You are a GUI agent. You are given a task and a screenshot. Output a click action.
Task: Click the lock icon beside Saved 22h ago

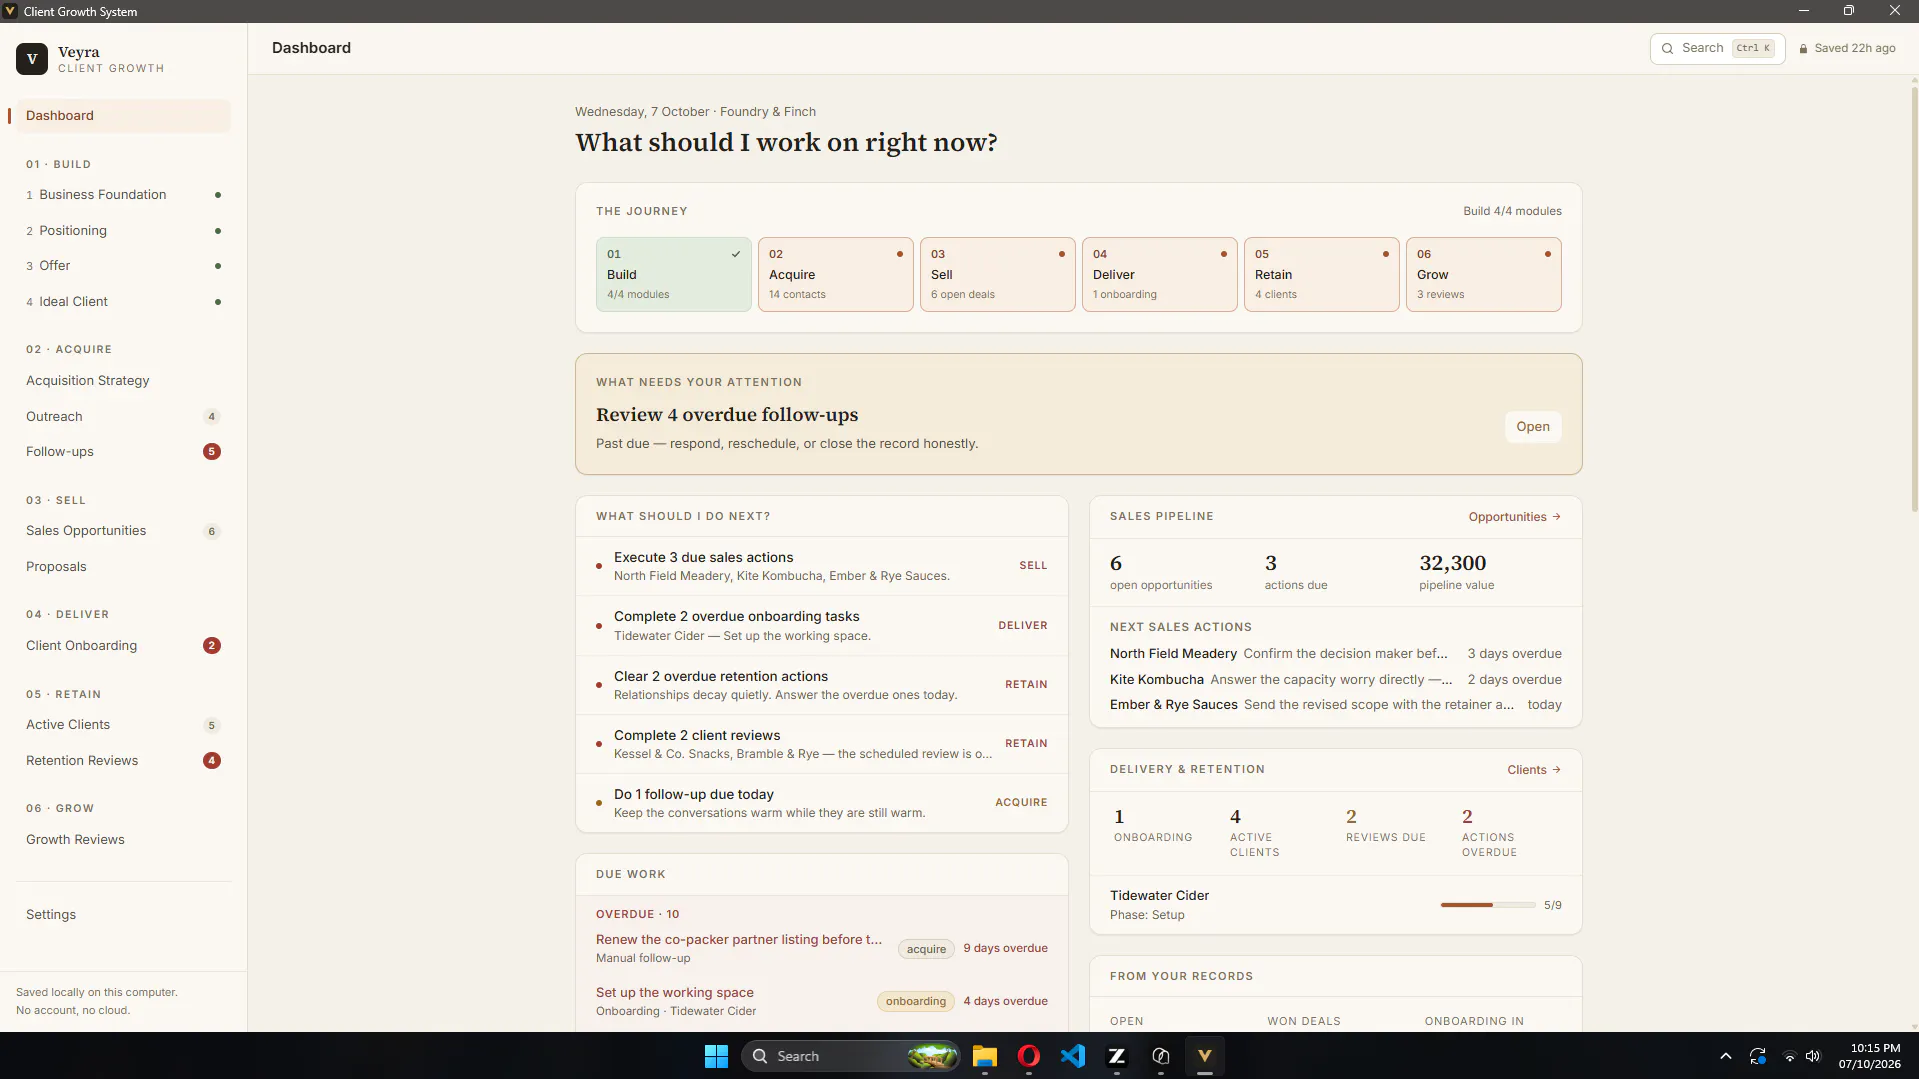(1804, 48)
